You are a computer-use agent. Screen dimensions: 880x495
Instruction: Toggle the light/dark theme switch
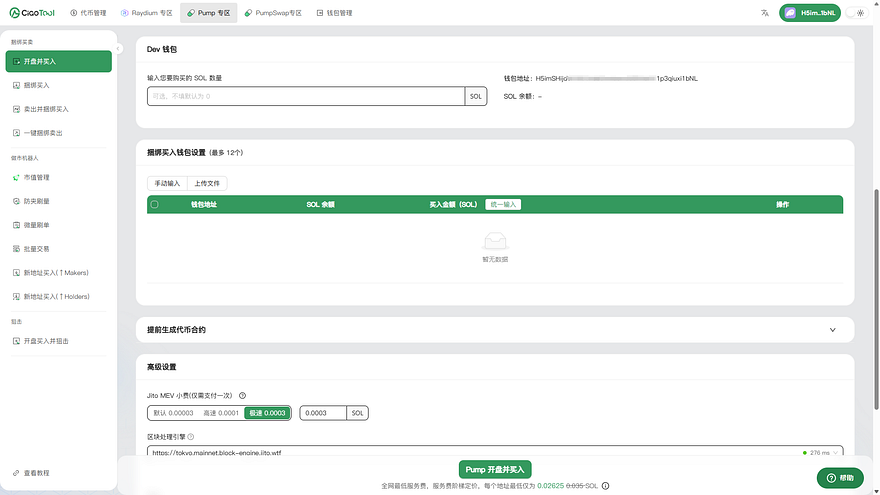pyautogui.click(x=856, y=13)
